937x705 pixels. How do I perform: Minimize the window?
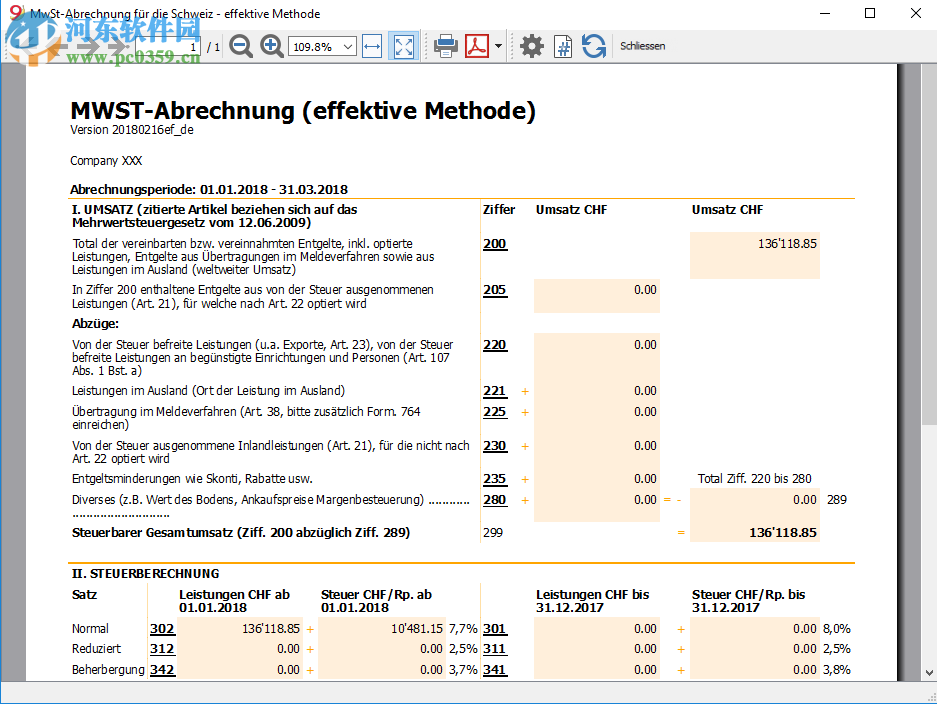tap(825, 13)
